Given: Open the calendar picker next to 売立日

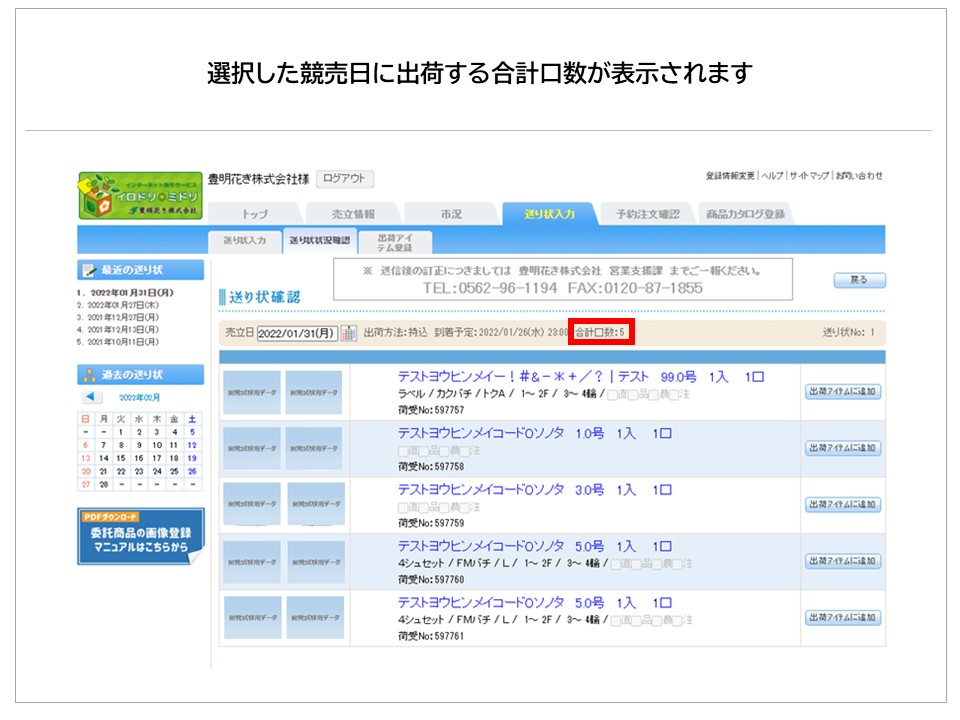Looking at the screenshot, I should (349, 333).
